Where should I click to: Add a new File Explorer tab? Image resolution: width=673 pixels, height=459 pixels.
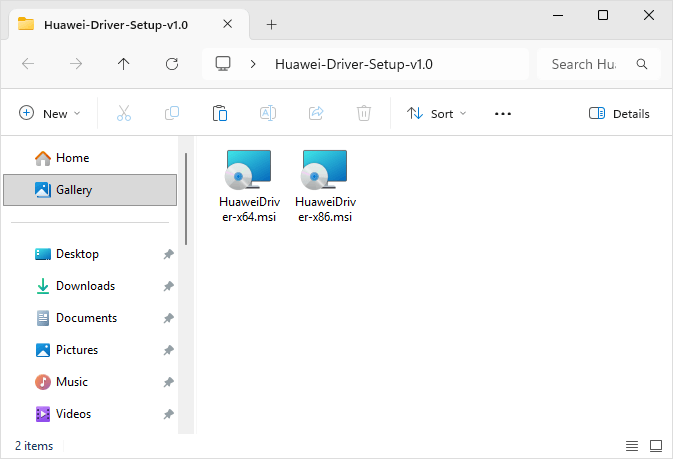(271, 24)
